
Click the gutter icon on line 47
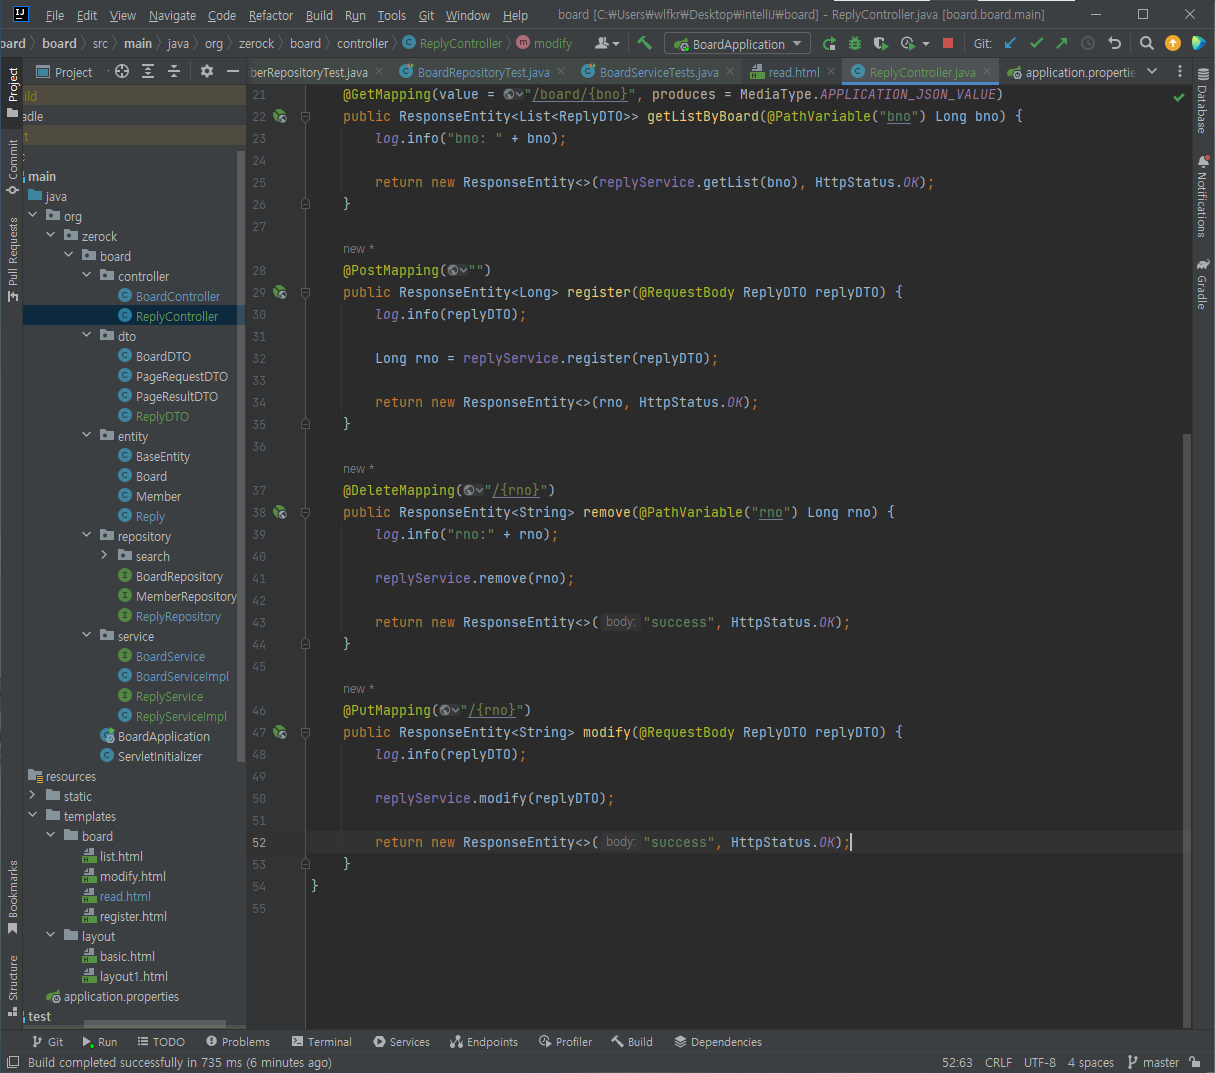(280, 733)
